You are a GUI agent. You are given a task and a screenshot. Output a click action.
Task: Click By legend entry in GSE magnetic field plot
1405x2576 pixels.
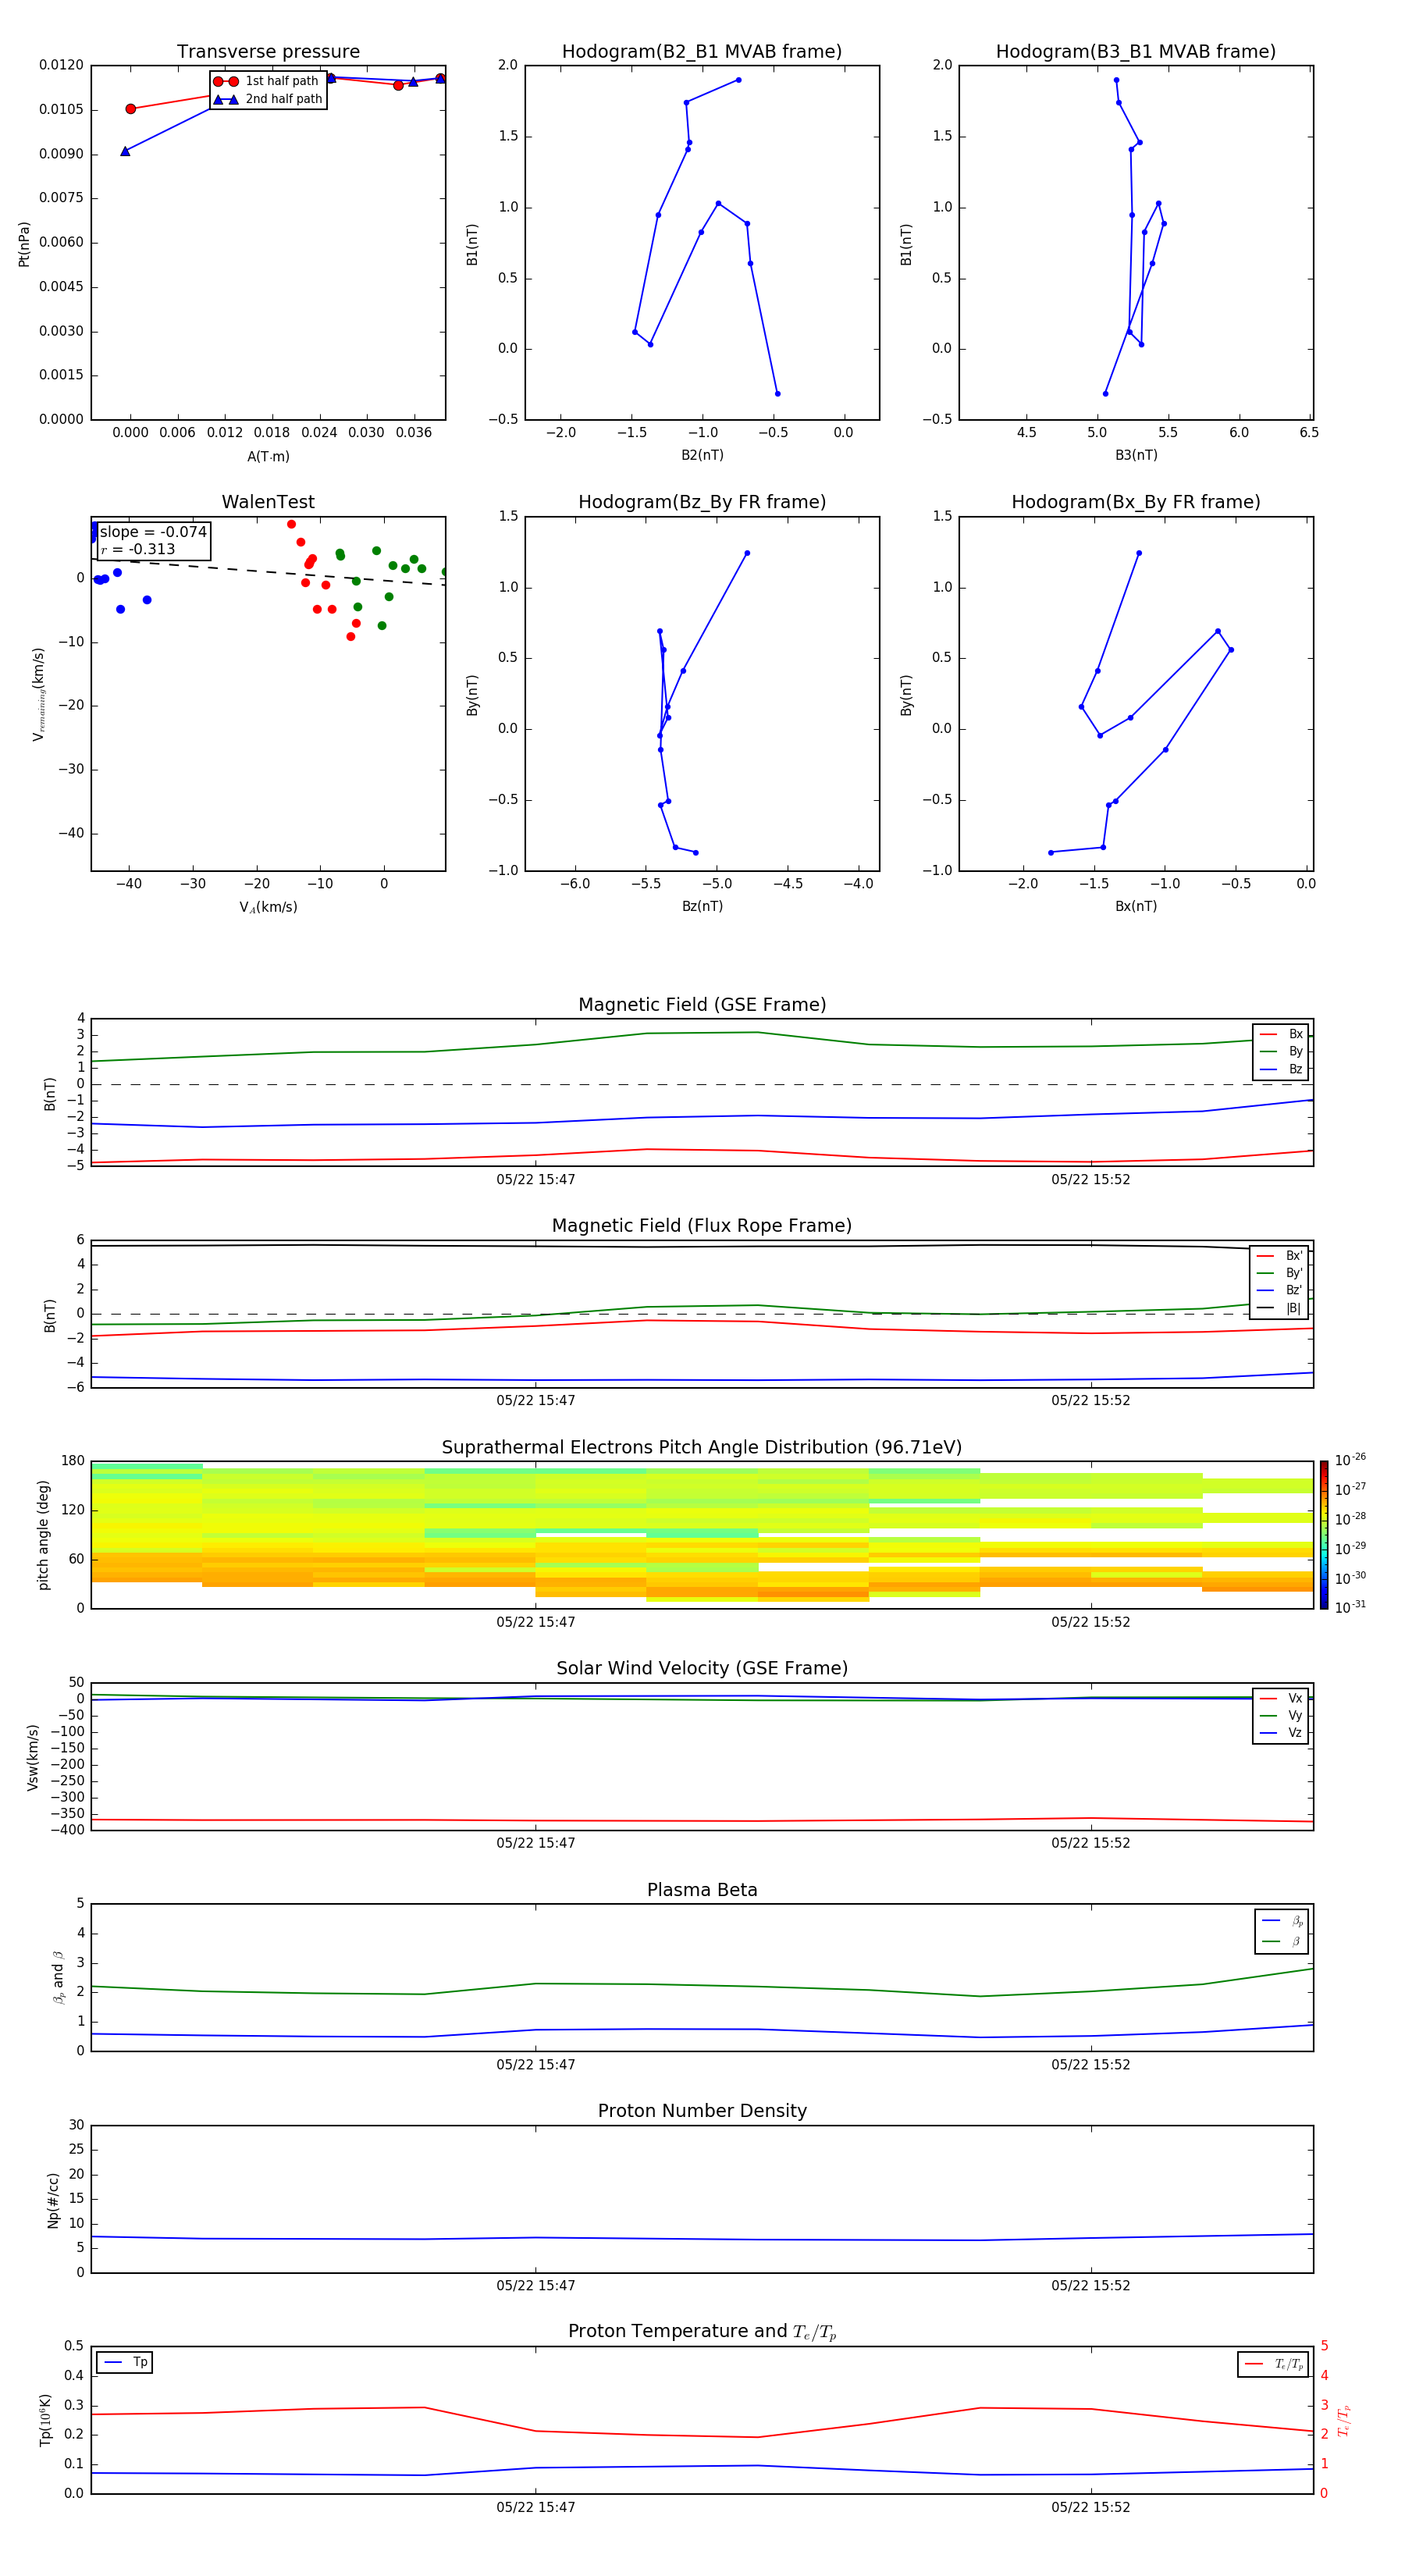1281,1051
